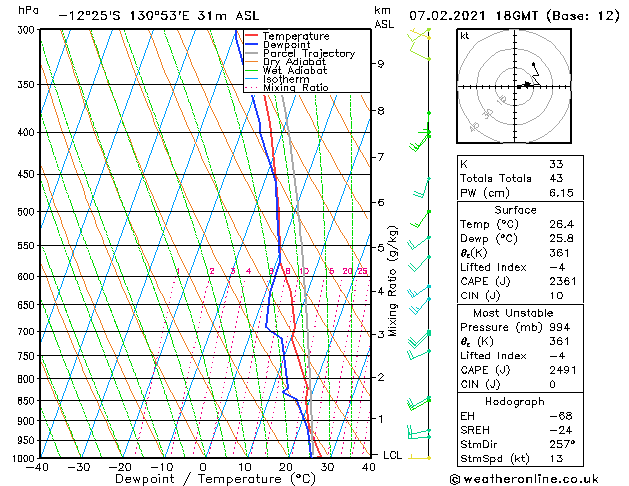Click the 300 hPa pressure axis label
The image size is (629, 486).
click(28, 30)
